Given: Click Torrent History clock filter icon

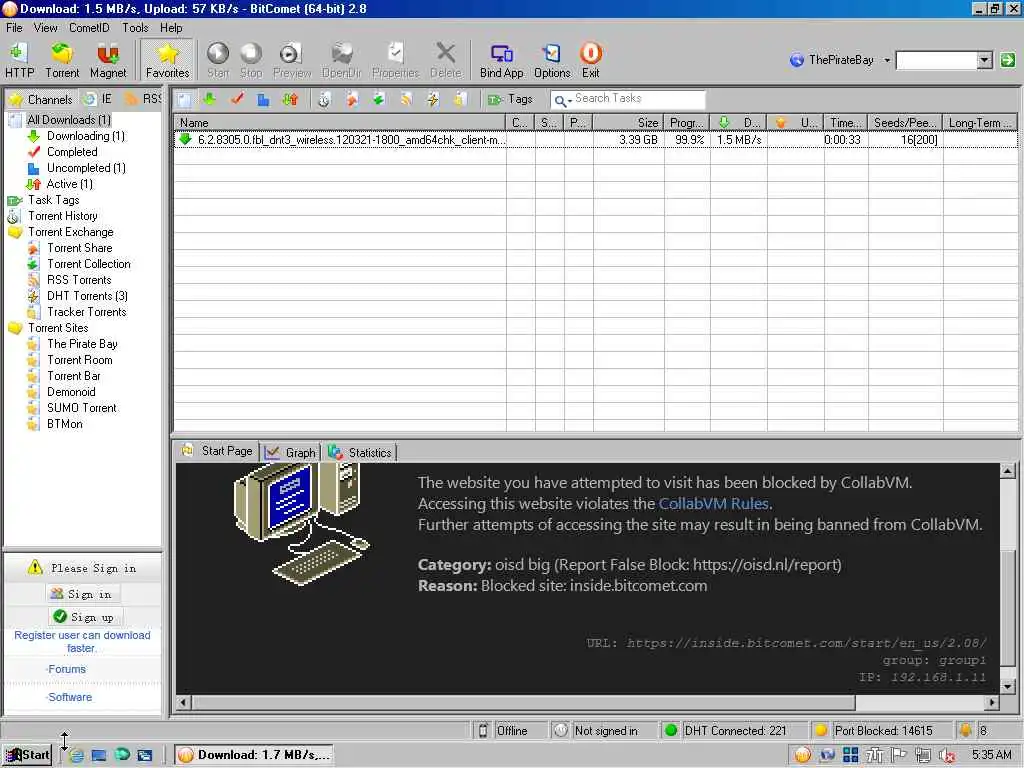Looking at the screenshot, I should (325, 99).
